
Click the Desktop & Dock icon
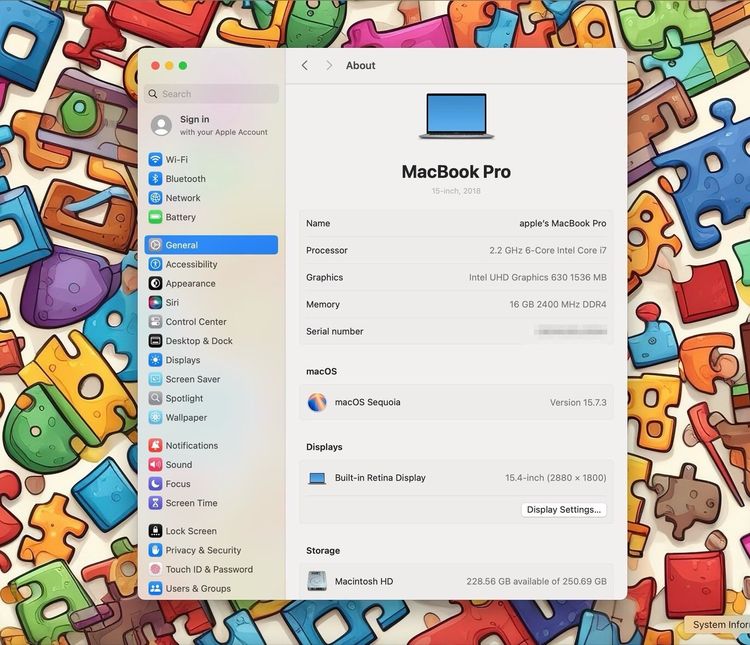[x=155, y=341]
